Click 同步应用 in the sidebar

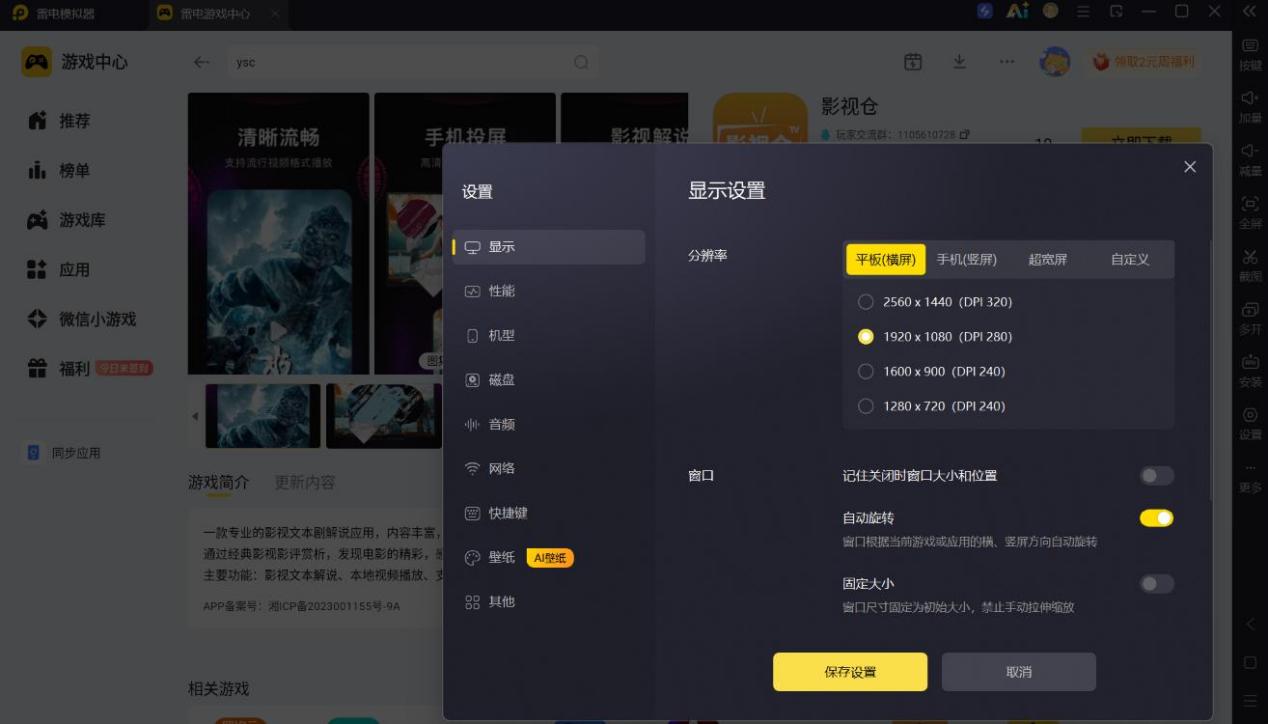(x=64, y=453)
